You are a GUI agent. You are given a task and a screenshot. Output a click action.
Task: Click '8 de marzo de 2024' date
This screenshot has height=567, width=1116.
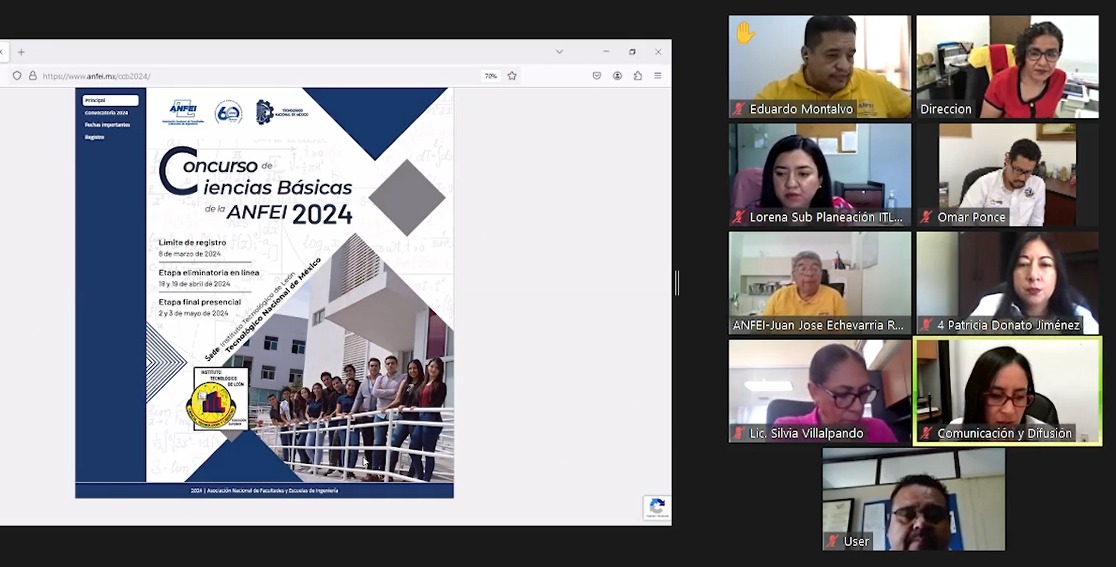point(189,254)
